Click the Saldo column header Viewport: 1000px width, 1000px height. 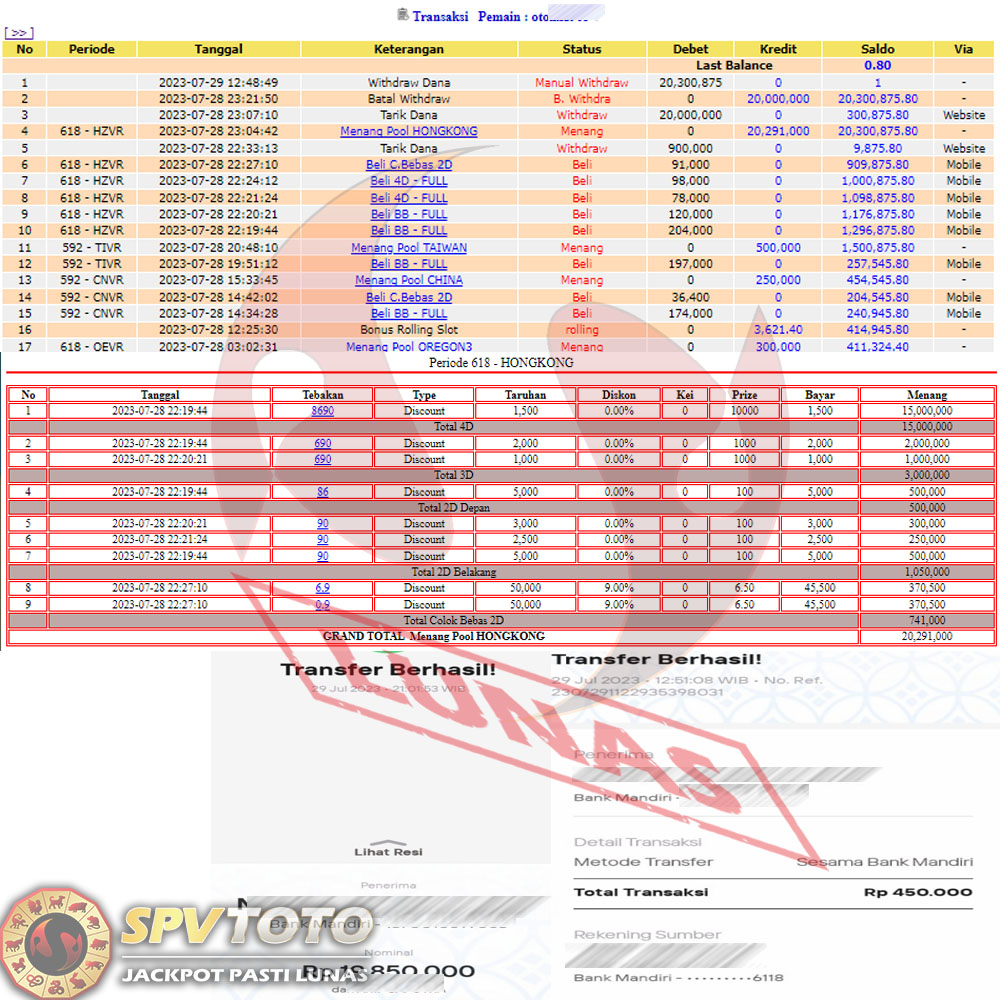877,49
